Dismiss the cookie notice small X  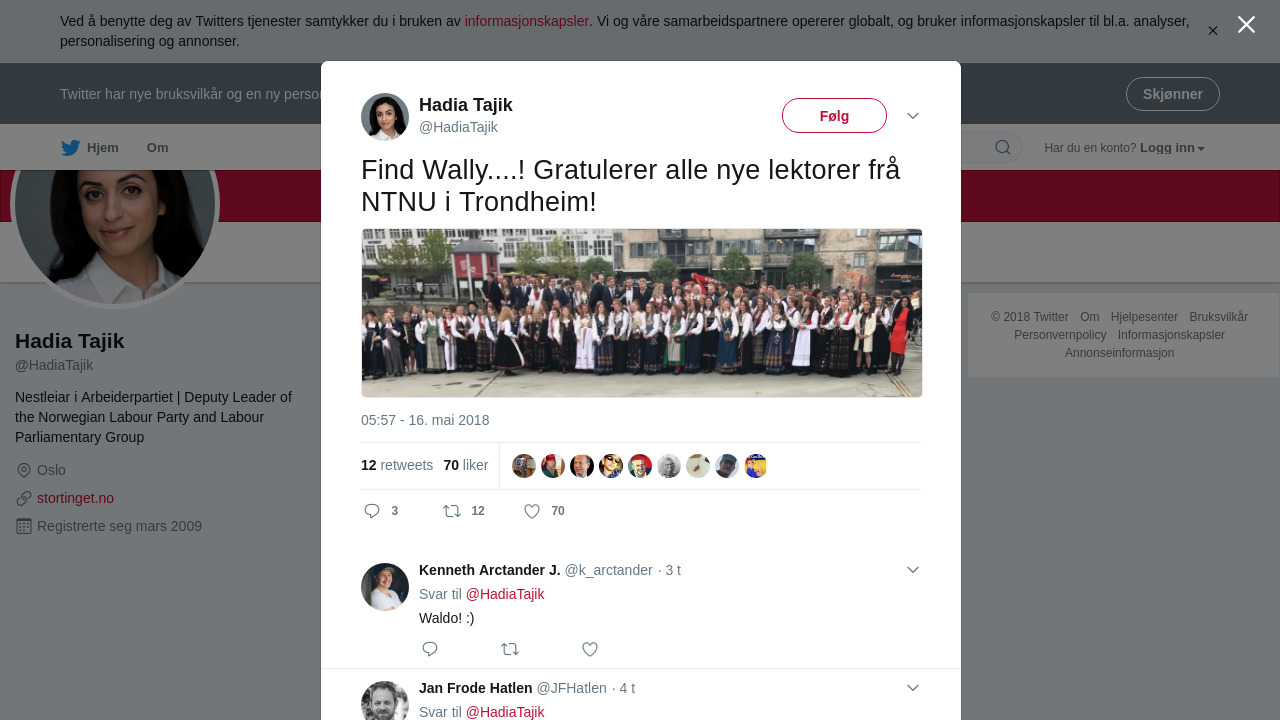pyautogui.click(x=1213, y=31)
